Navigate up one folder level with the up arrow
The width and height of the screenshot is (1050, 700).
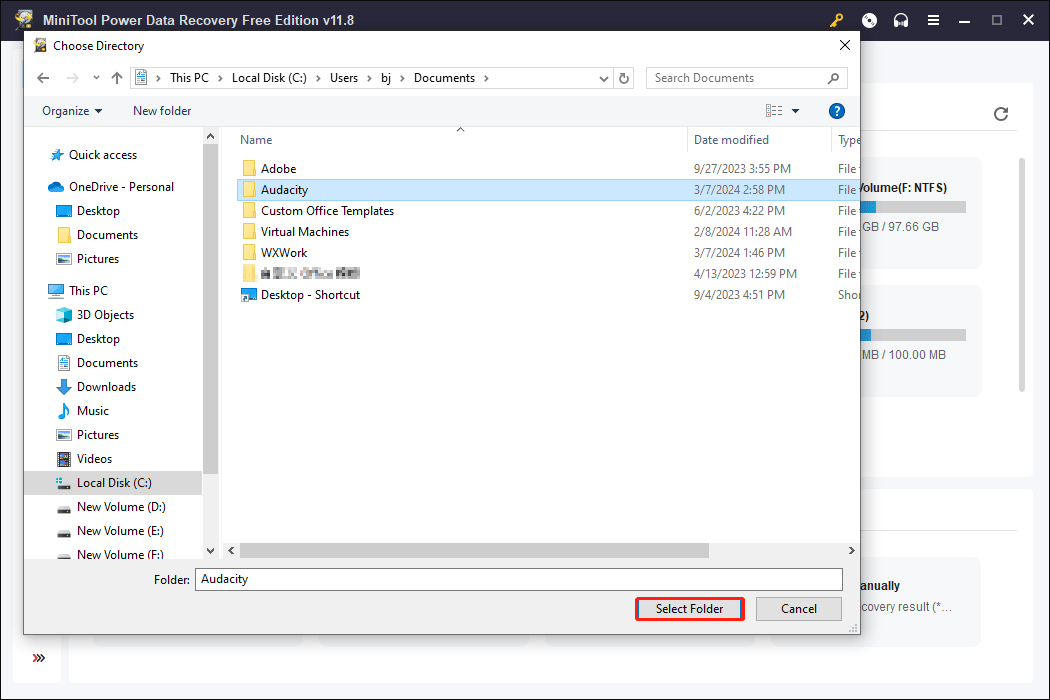(x=116, y=78)
